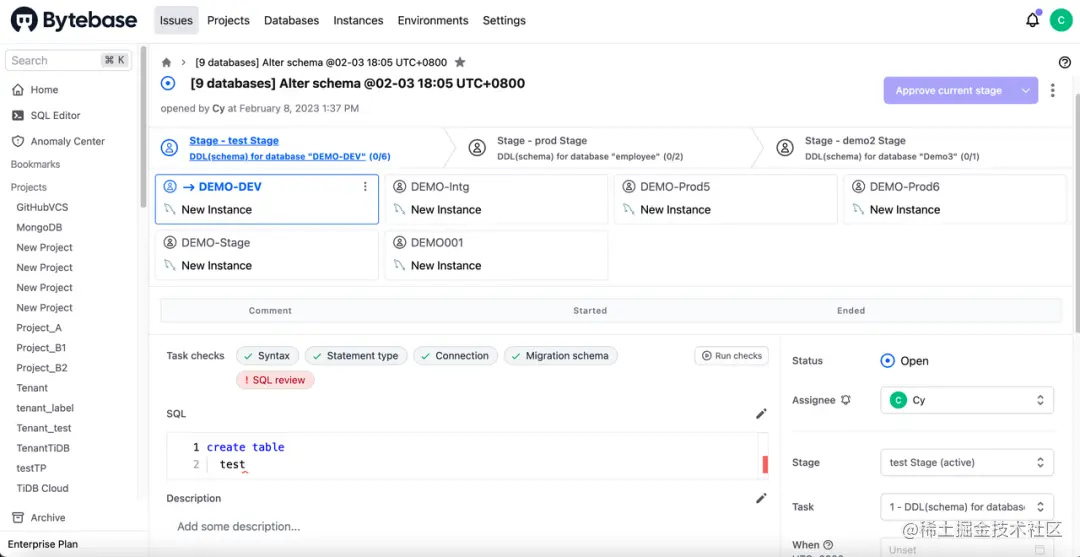
Task: Click the DEMO001 approval icon
Action: point(399,242)
